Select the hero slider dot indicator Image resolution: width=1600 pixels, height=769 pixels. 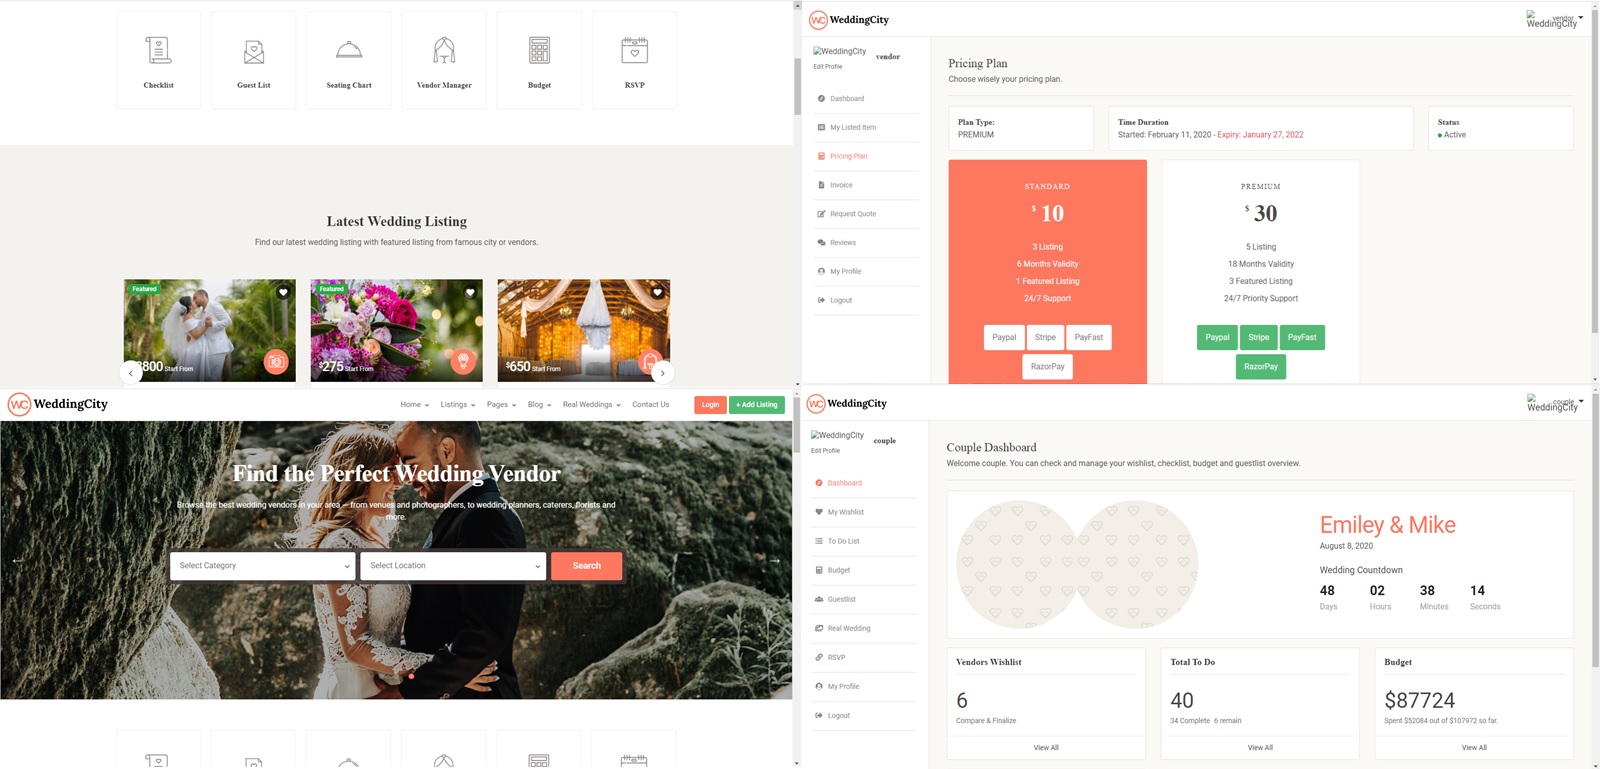point(411,676)
